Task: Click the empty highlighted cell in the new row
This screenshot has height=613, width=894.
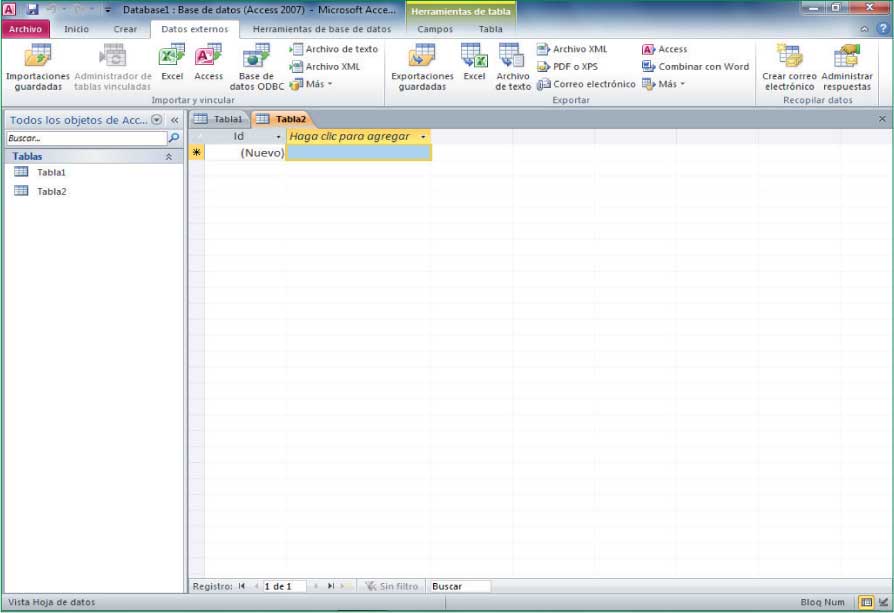Action: 359,153
